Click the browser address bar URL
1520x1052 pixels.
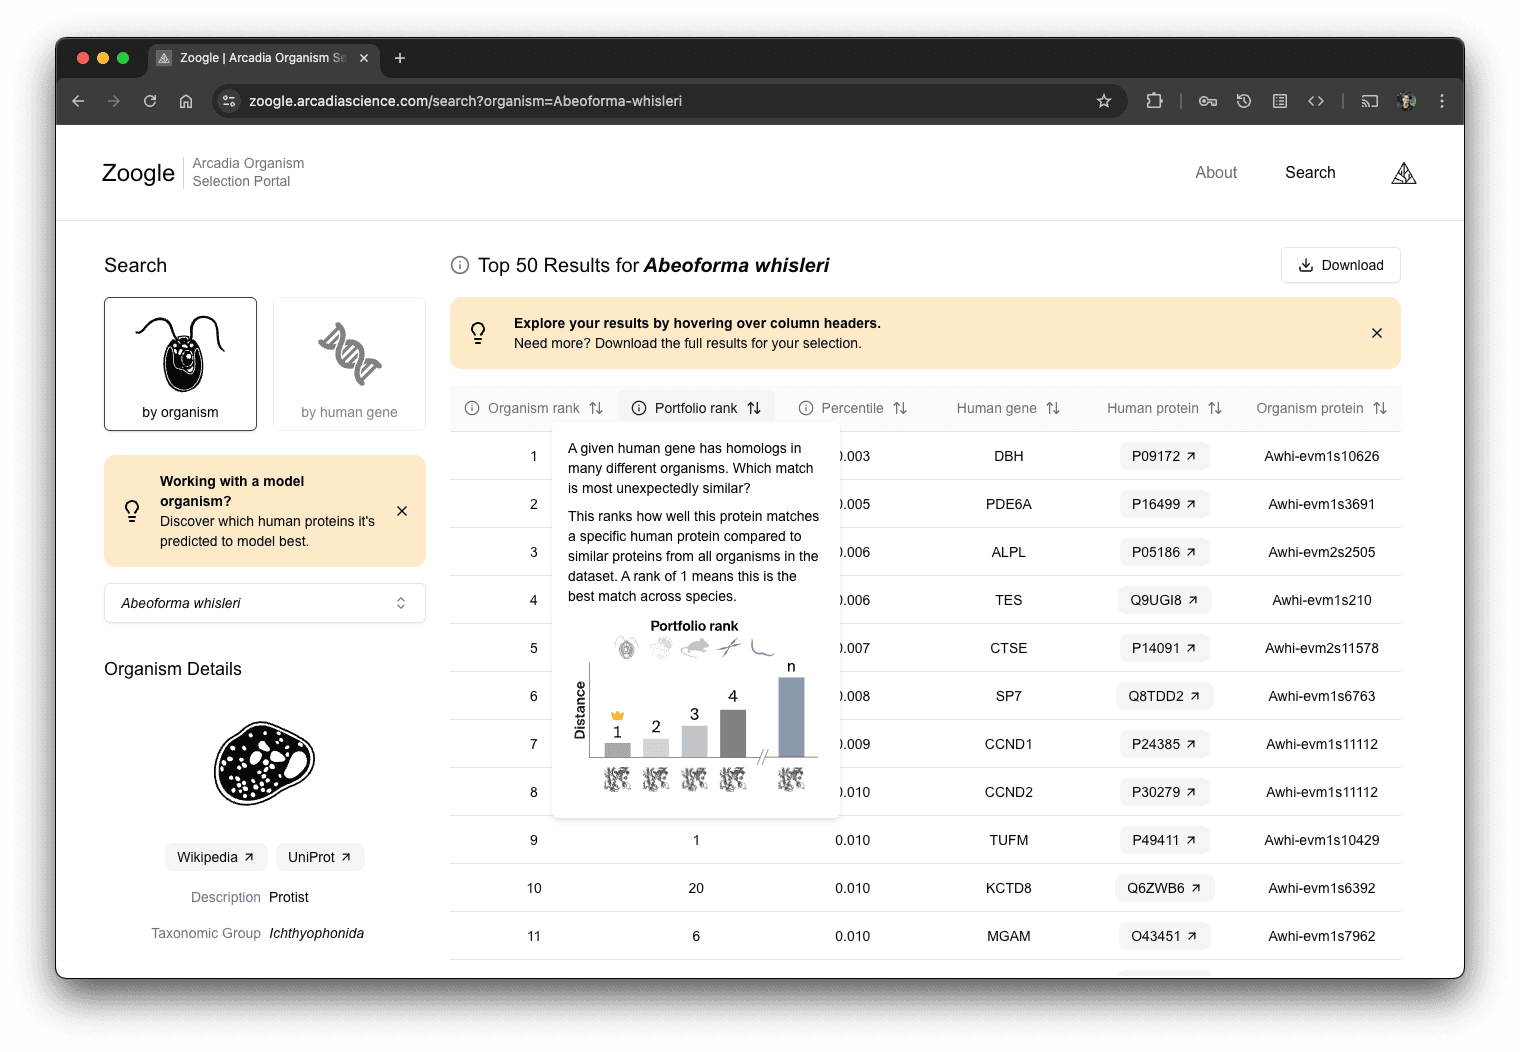point(465,101)
